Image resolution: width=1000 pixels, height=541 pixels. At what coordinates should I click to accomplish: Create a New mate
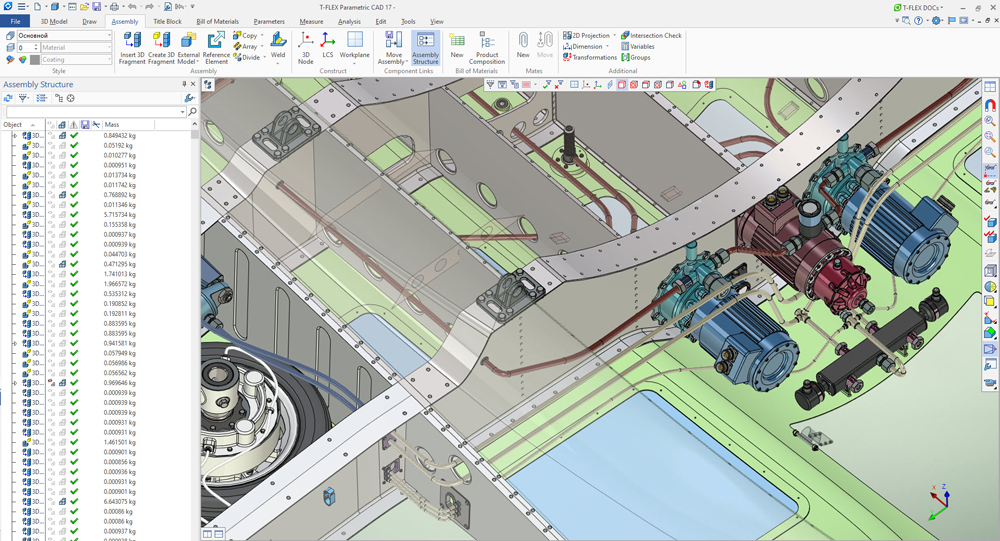click(x=523, y=45)
